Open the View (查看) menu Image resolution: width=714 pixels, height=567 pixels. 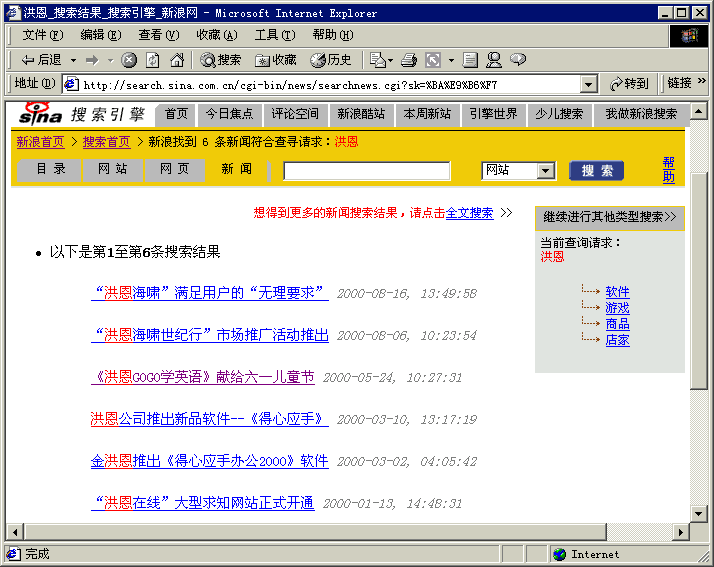158,35
